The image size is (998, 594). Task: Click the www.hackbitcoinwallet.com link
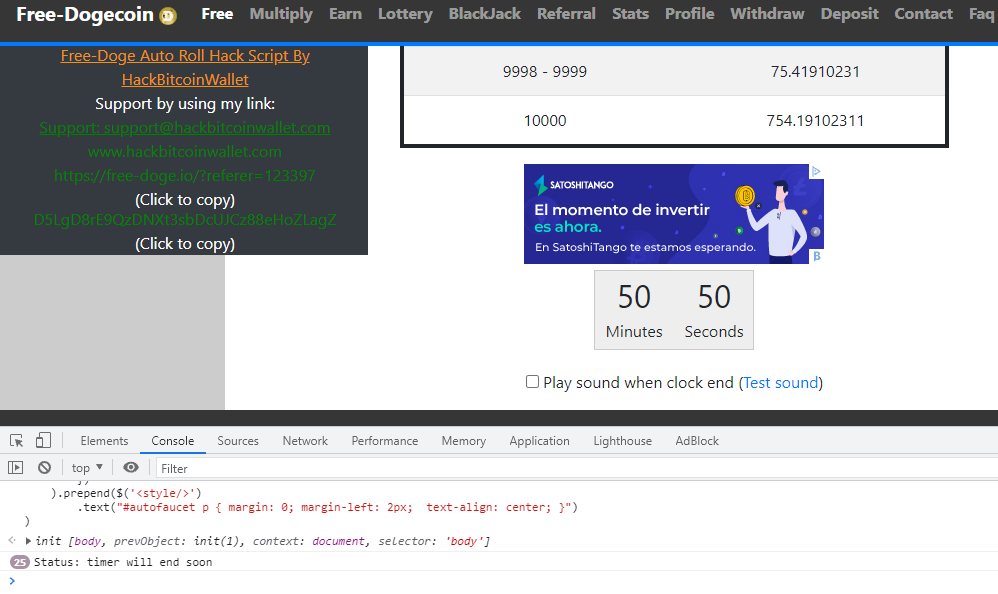tap(185, 152)
